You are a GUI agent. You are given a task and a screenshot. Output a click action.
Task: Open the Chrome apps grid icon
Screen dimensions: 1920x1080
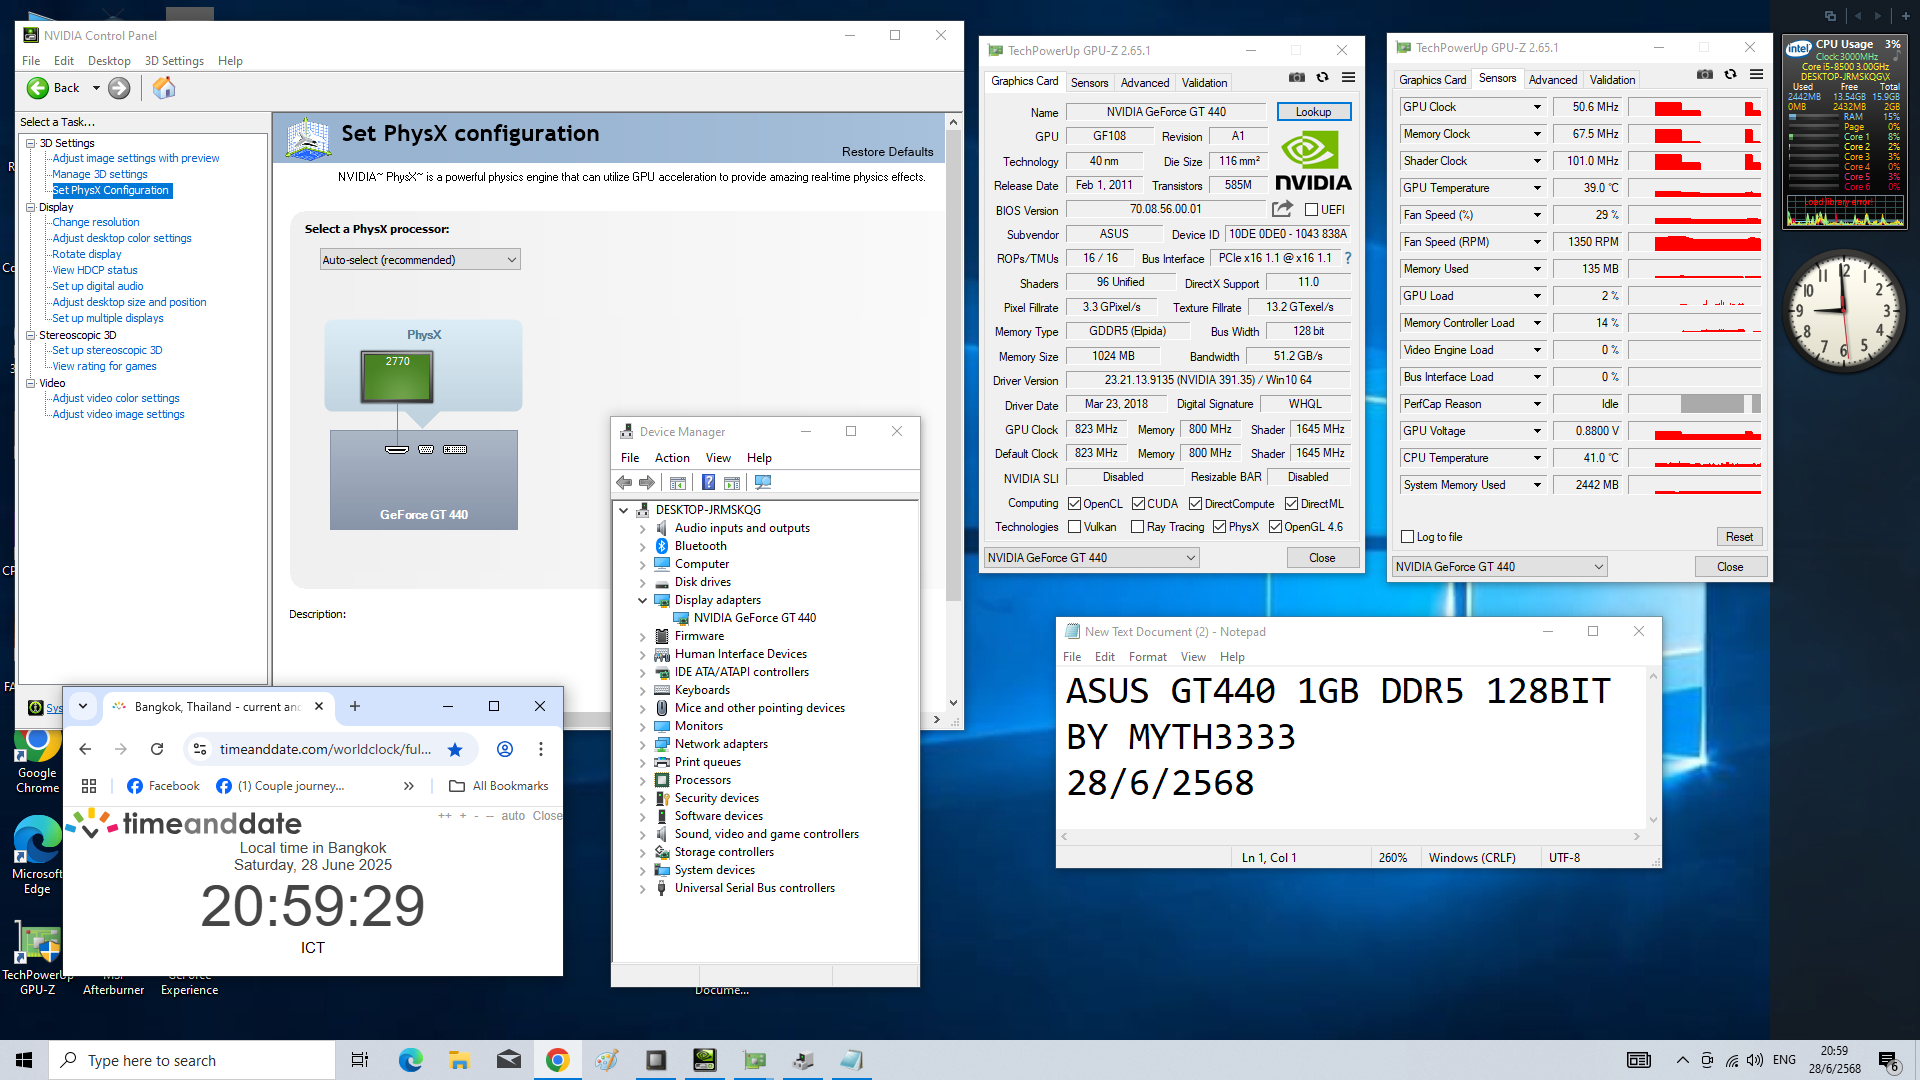pyautogui.click(x=89, y=786)
